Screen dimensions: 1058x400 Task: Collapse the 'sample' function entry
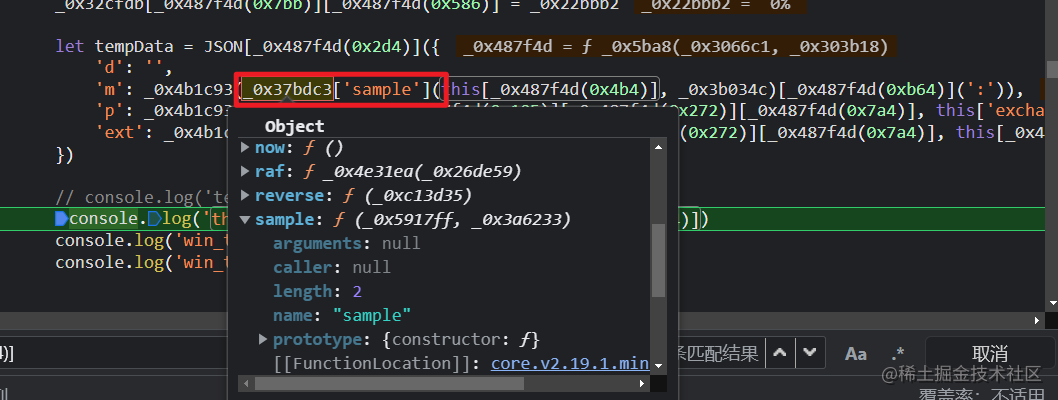pyautogui.click(x=246, y=219)
